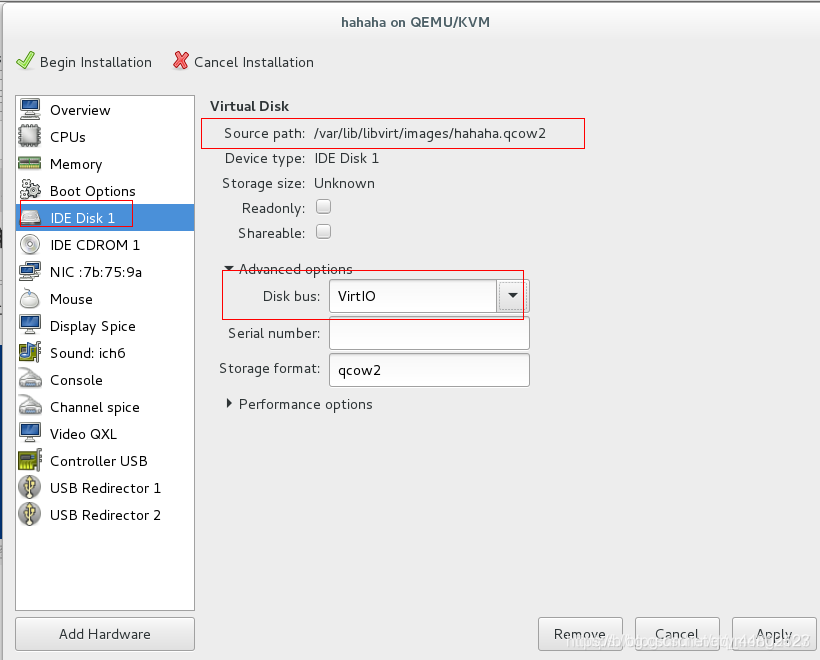Select the Overview monitor icon
Viewport: 820px width, 660px height.
coord(30,109)
